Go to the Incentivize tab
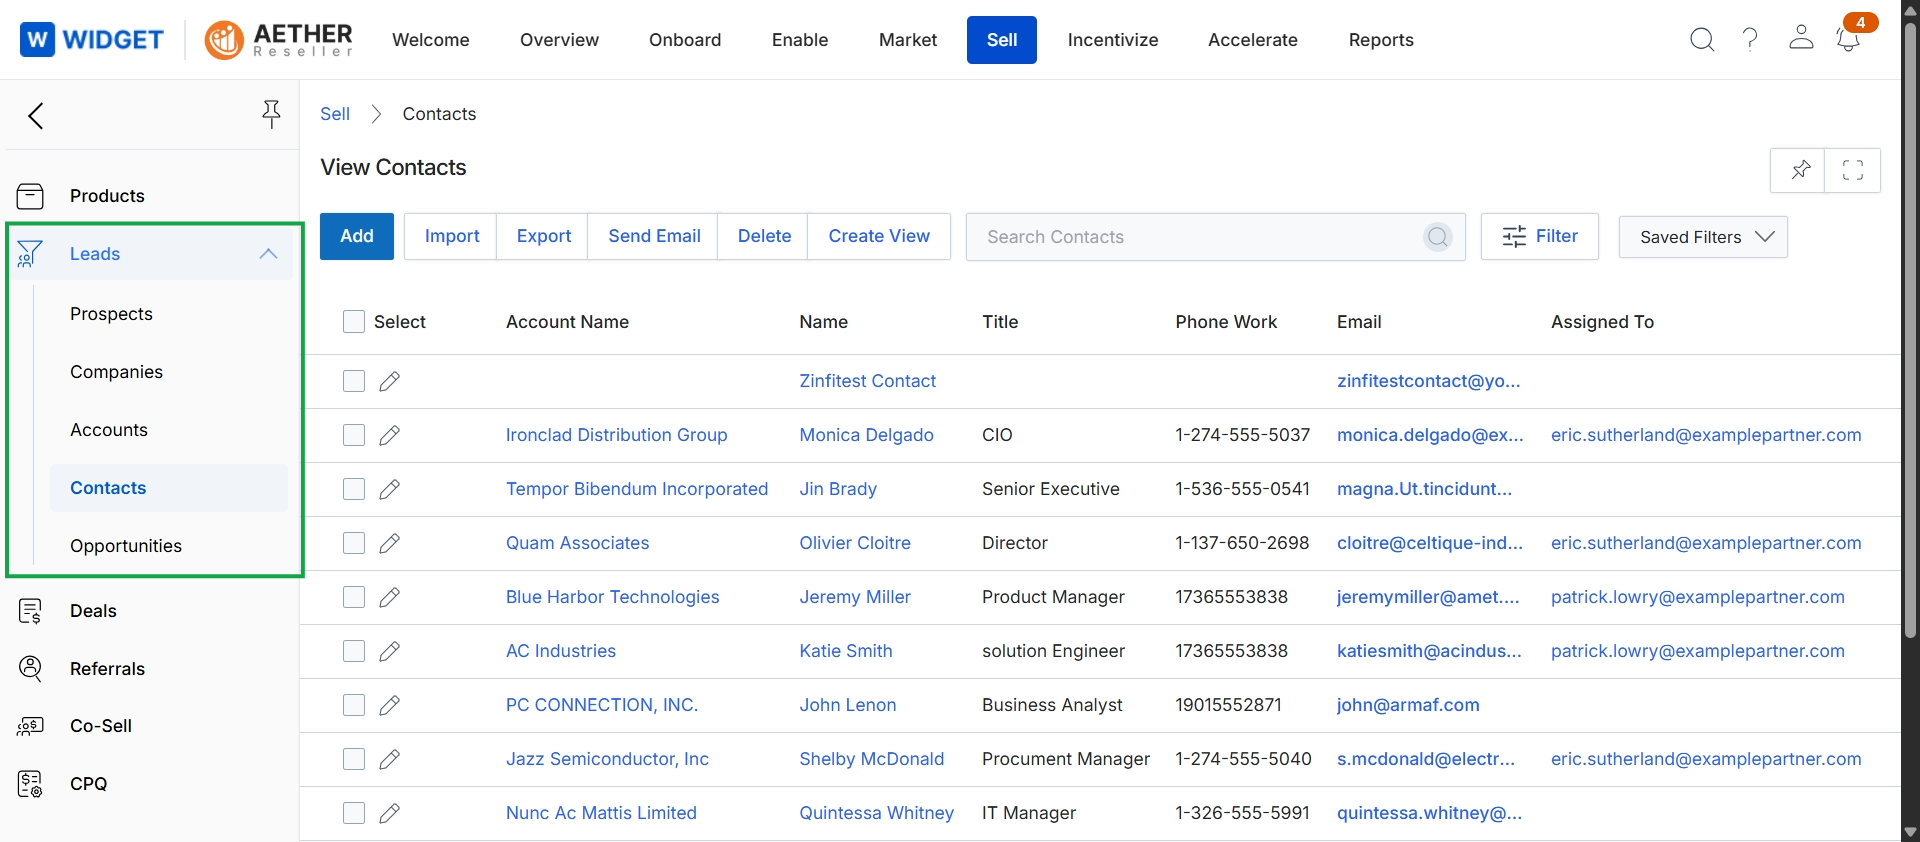This screenshot has width=1920, height=842. click(1113, 40)
